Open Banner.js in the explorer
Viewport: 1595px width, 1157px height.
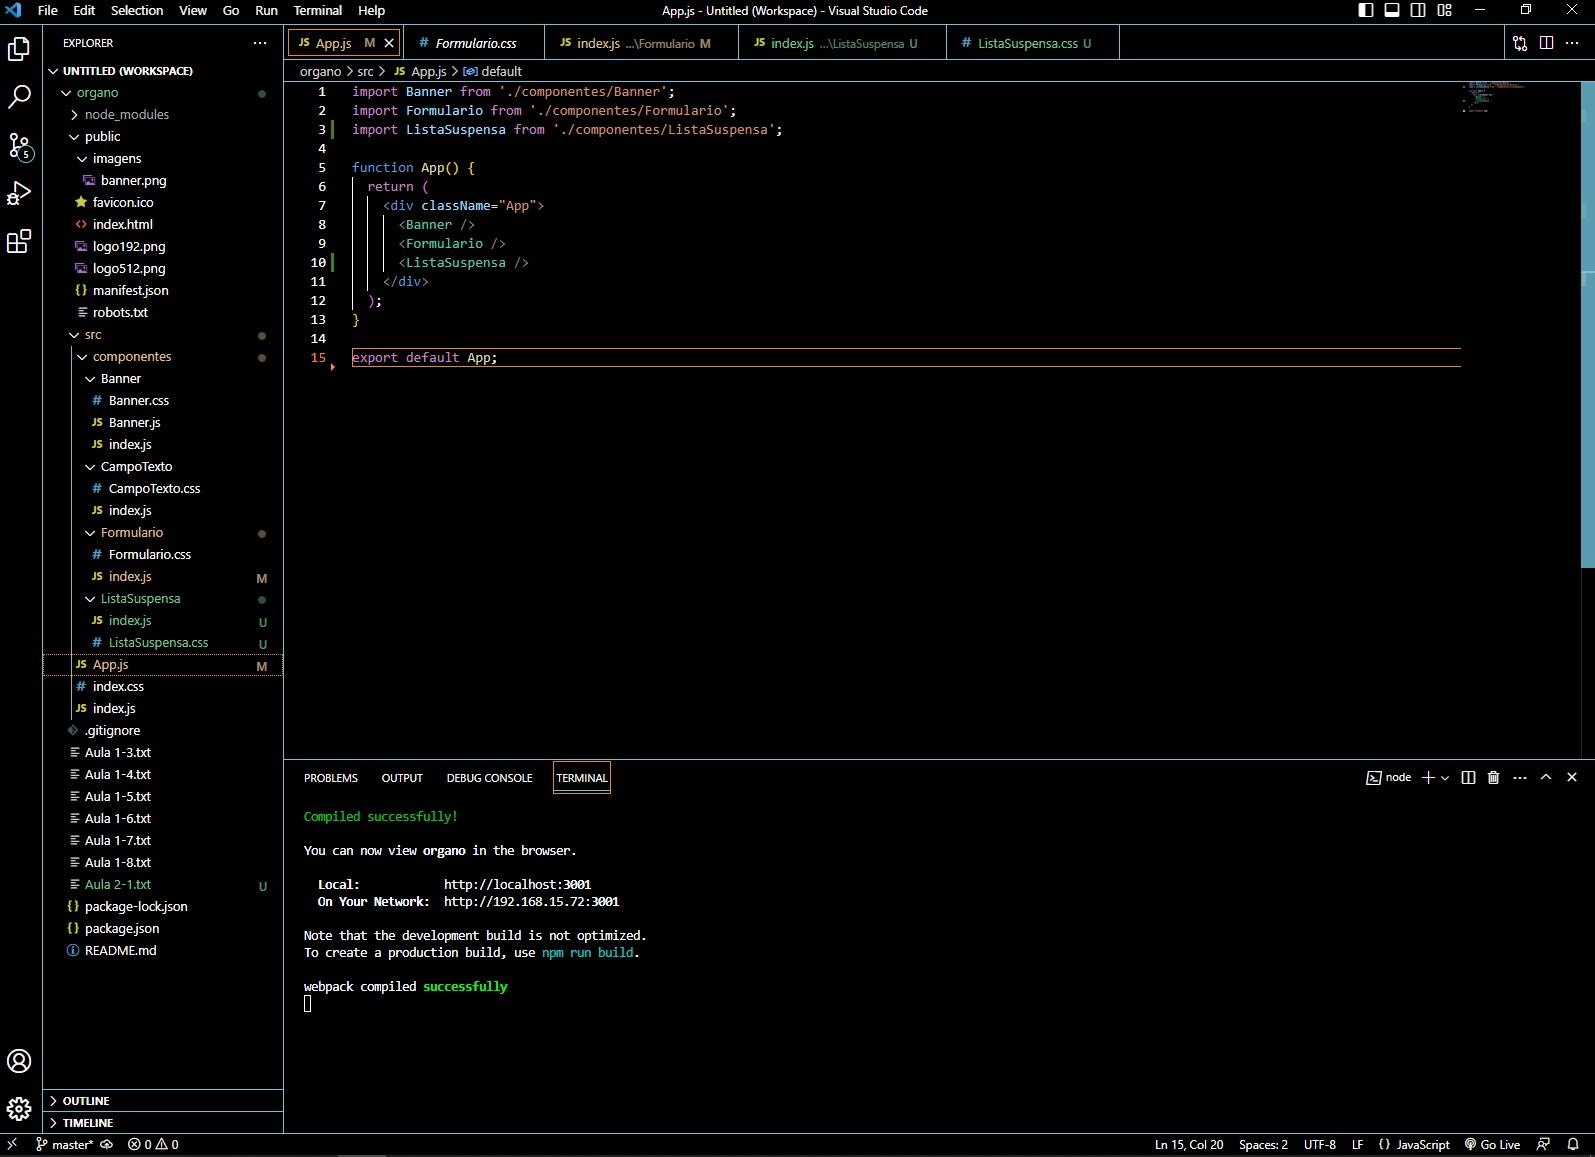point(163,422)
